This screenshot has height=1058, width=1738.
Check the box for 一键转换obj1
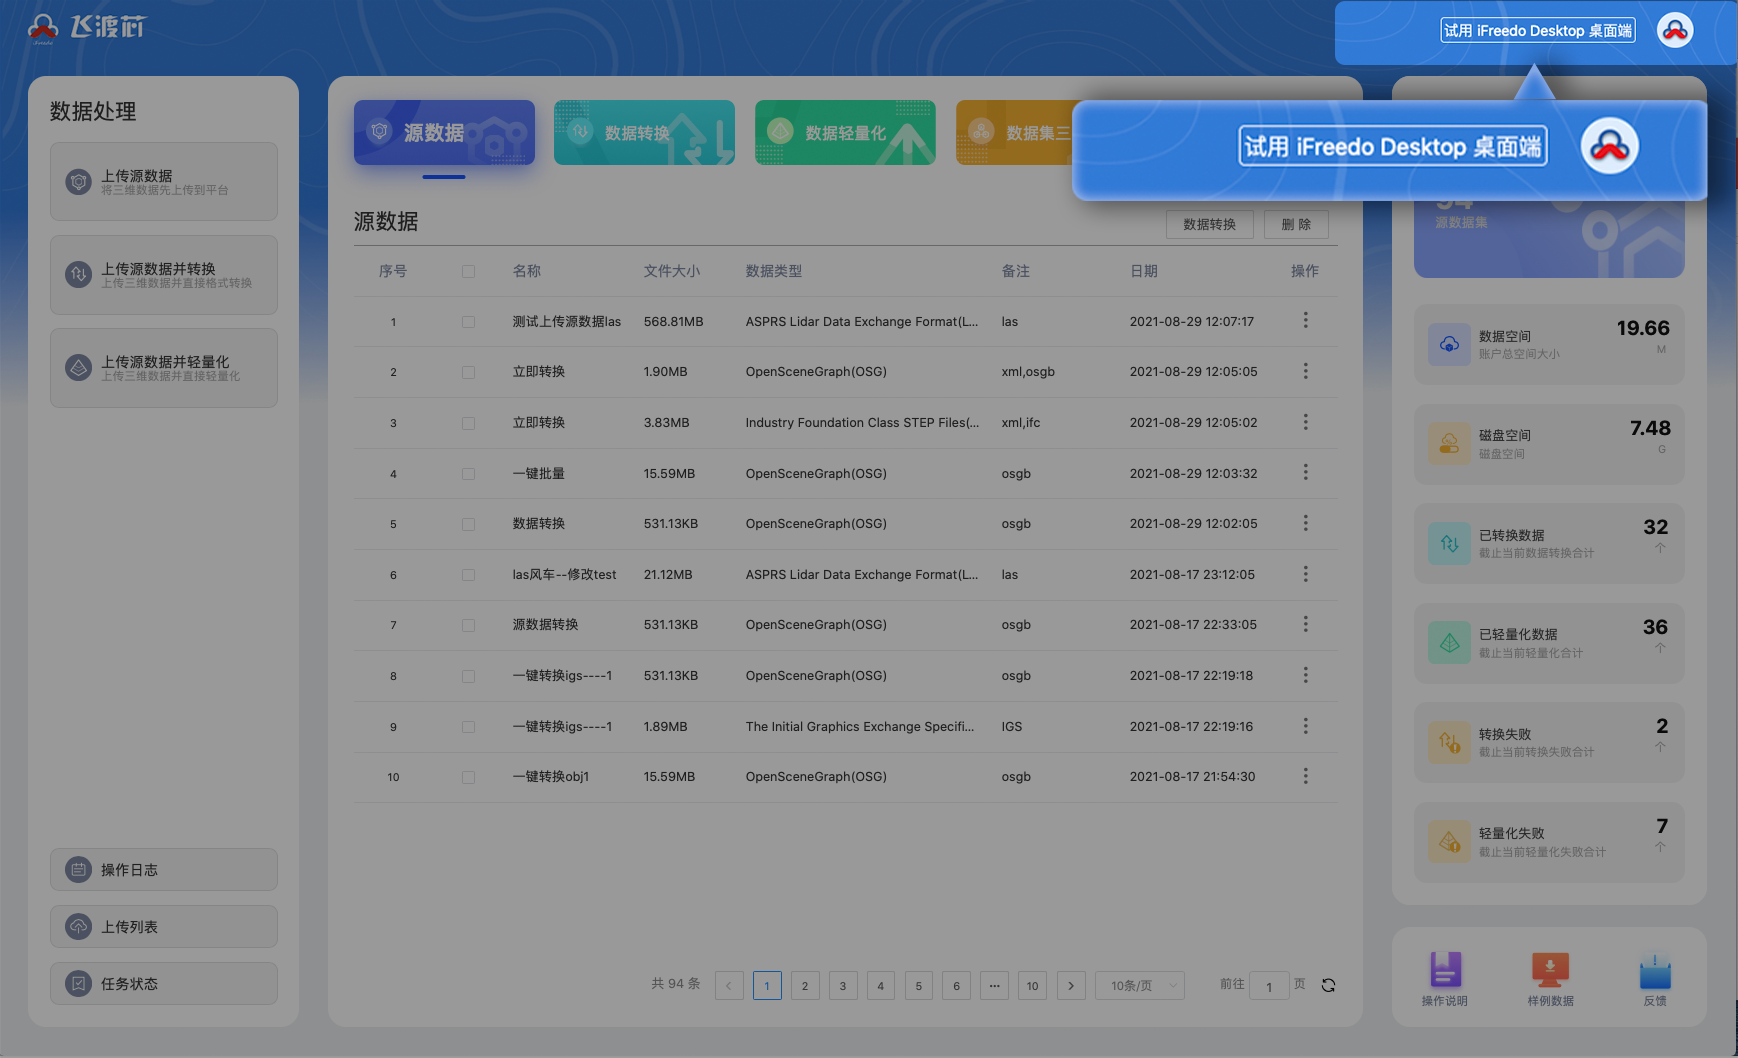click(x=468, y=777)
